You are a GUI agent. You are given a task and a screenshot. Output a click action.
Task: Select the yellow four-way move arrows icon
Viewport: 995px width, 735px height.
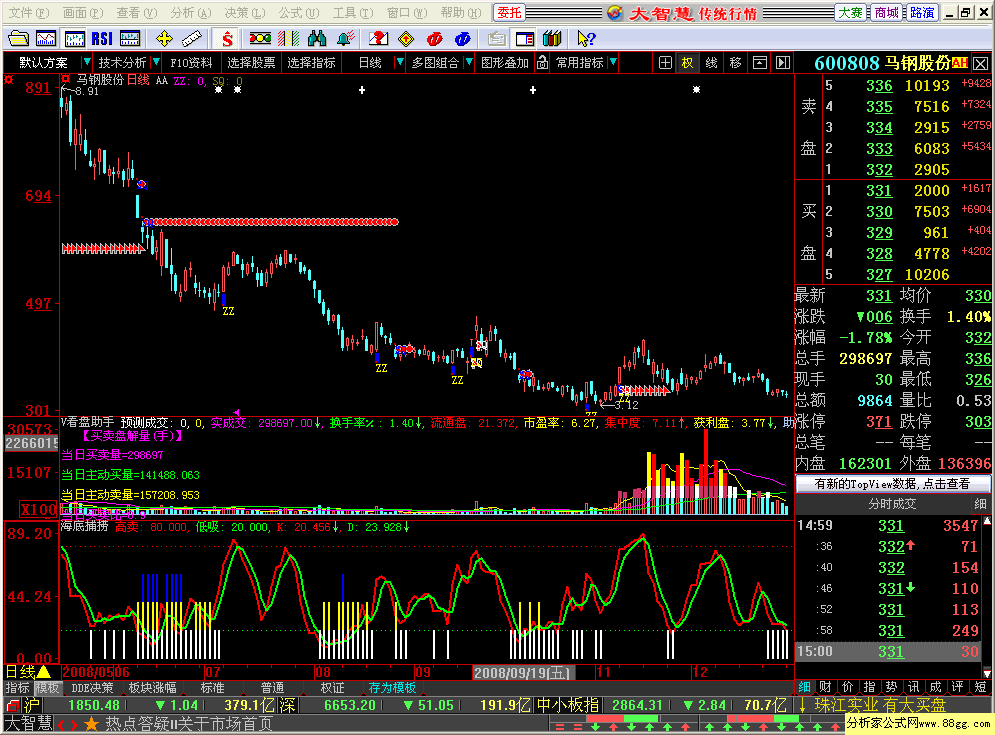pyautogui.click(x=164, y=39)
